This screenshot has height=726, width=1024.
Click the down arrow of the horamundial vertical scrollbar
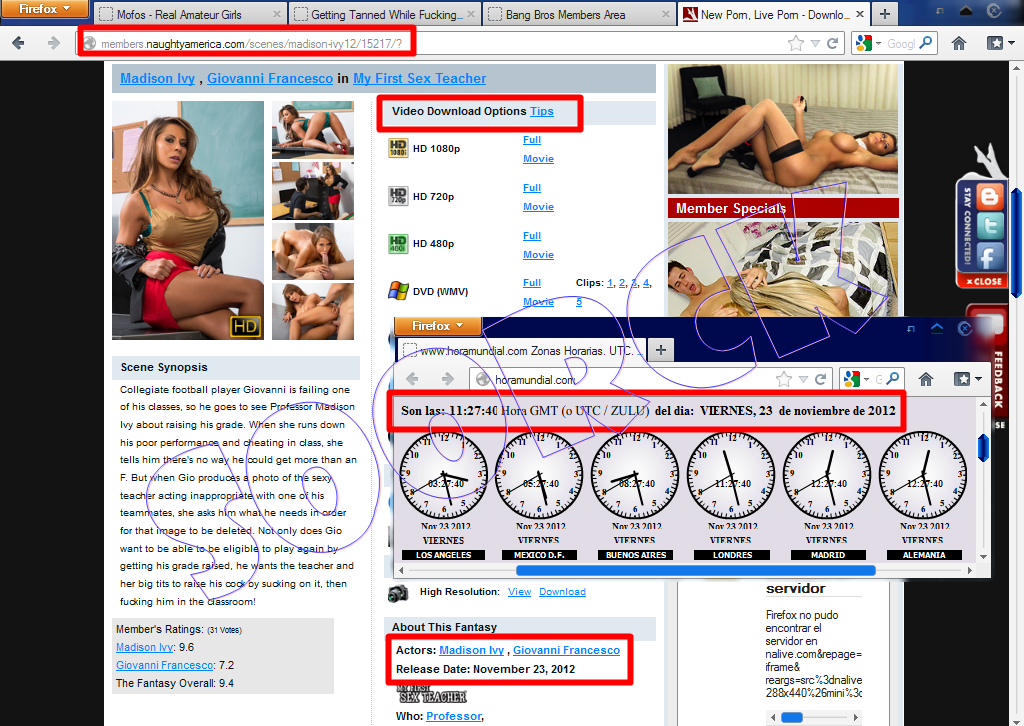pyautogui.click(x=984, y=557)
